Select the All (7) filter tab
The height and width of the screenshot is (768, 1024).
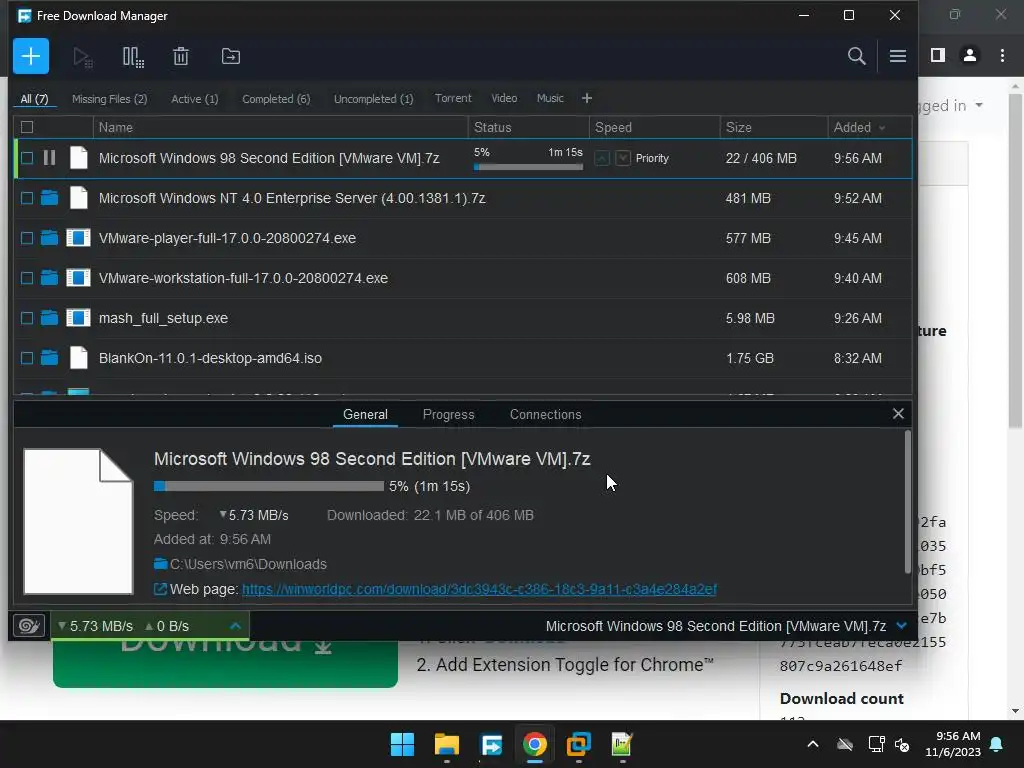(34, 99)
